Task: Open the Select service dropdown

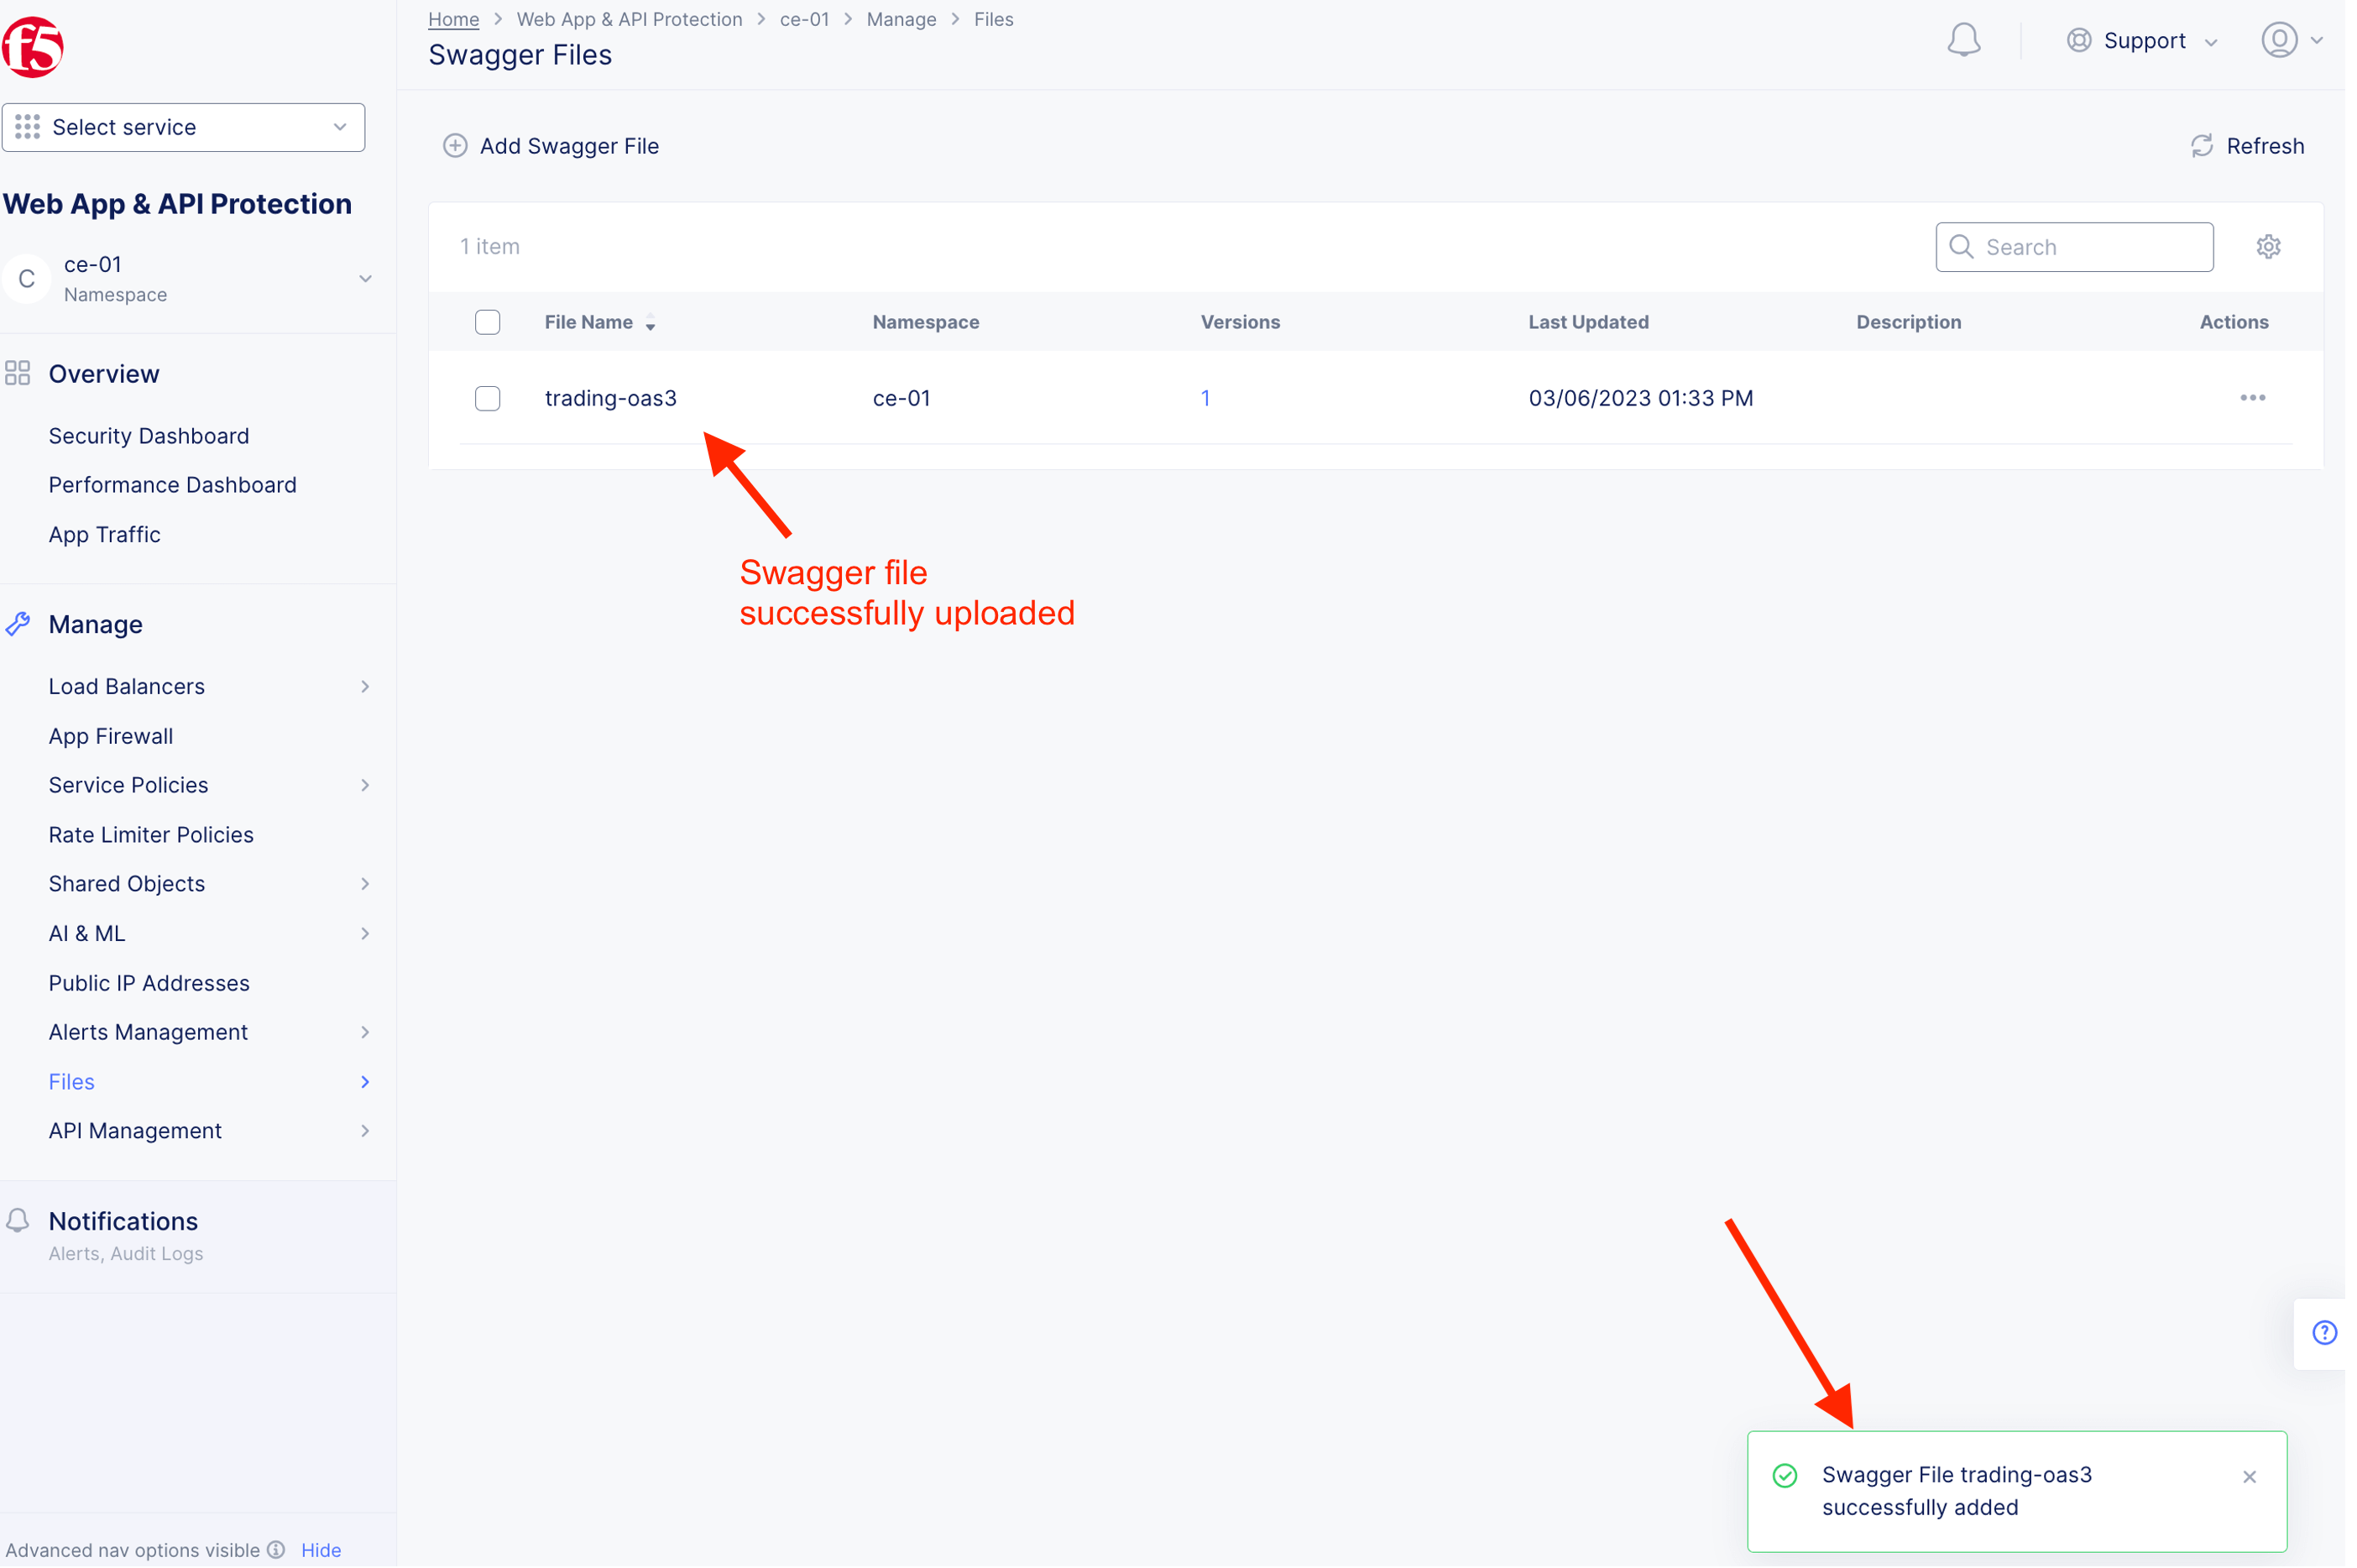Action: pyautogui.click(x=183, y=127)
